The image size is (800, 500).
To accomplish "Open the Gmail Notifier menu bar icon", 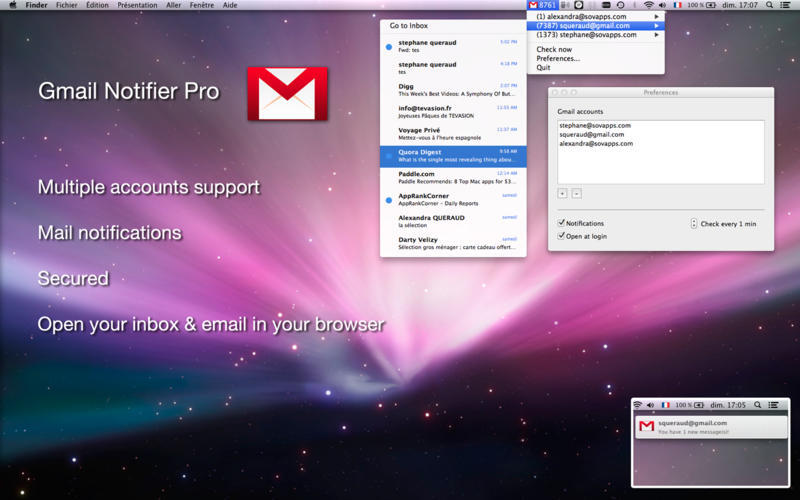I will tap(541, 5).
